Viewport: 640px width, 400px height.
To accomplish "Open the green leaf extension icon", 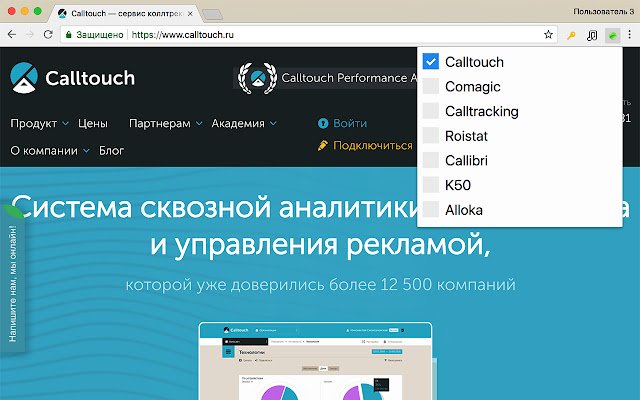I will [x=612, y=36].
